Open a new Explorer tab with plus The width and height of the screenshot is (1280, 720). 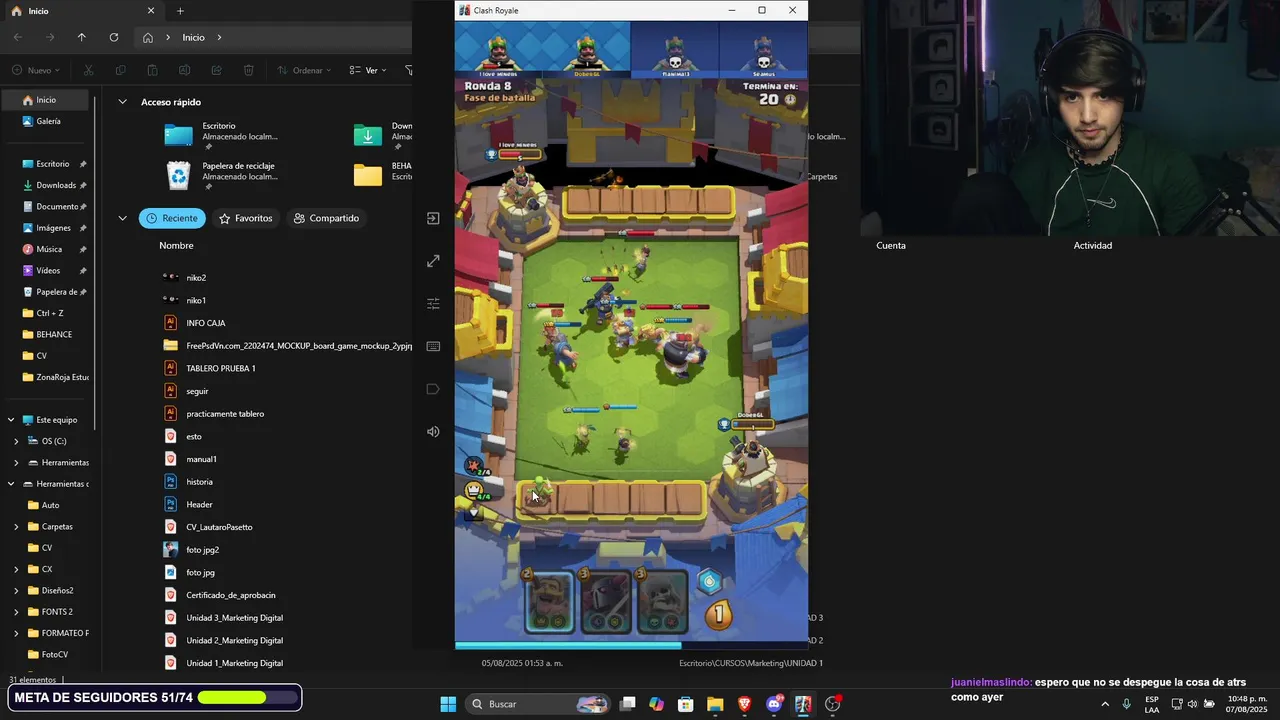(180, 11)
